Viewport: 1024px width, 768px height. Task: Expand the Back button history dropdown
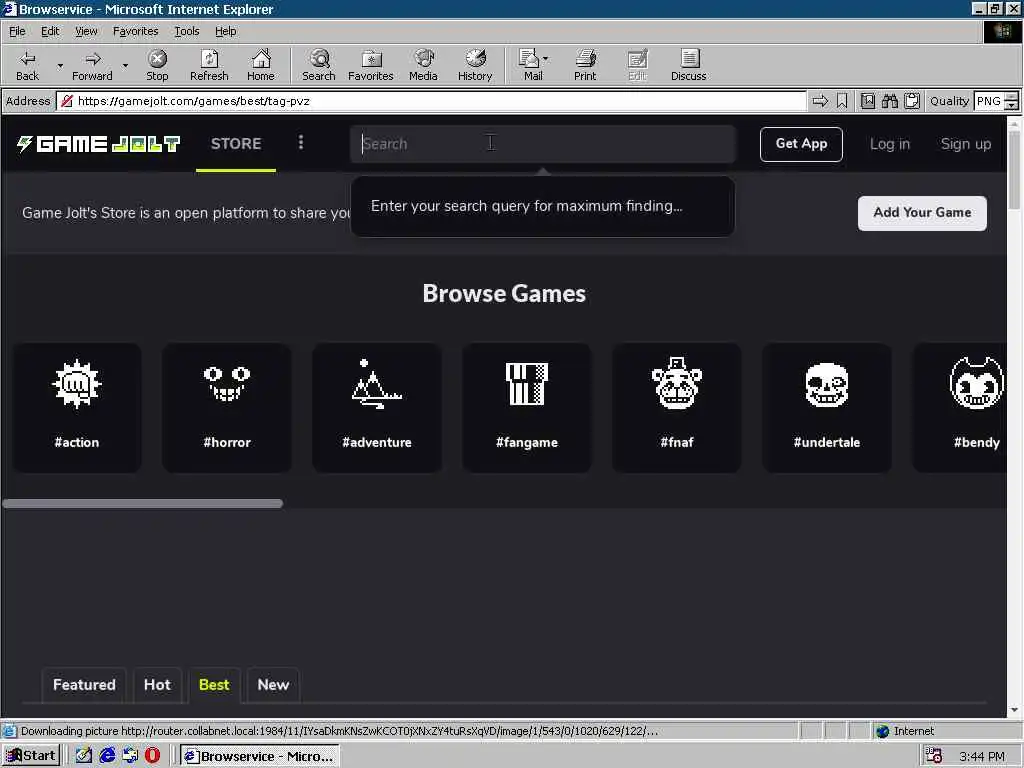click(60, 66)
